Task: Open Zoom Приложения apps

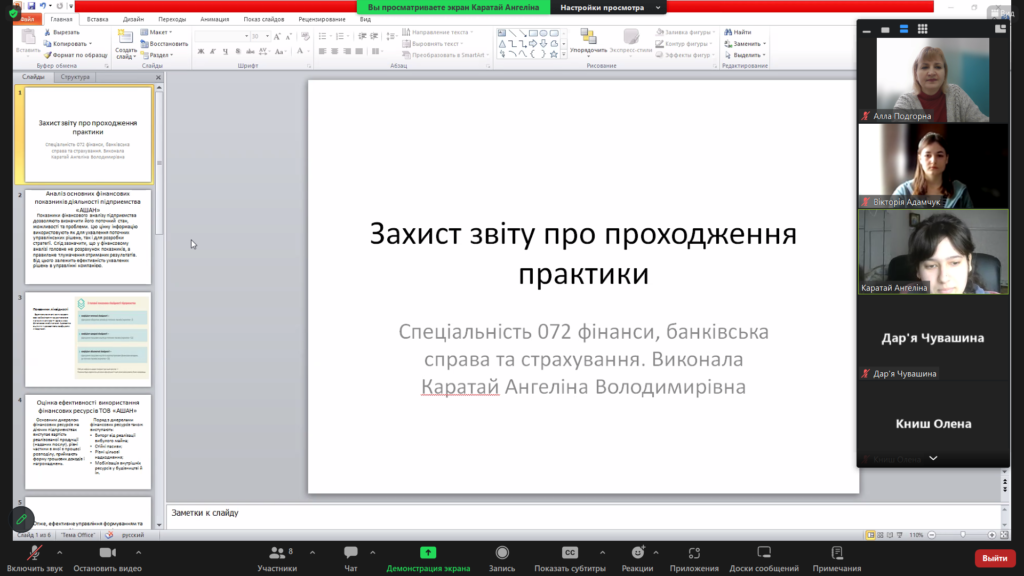Action: point(694,559)
